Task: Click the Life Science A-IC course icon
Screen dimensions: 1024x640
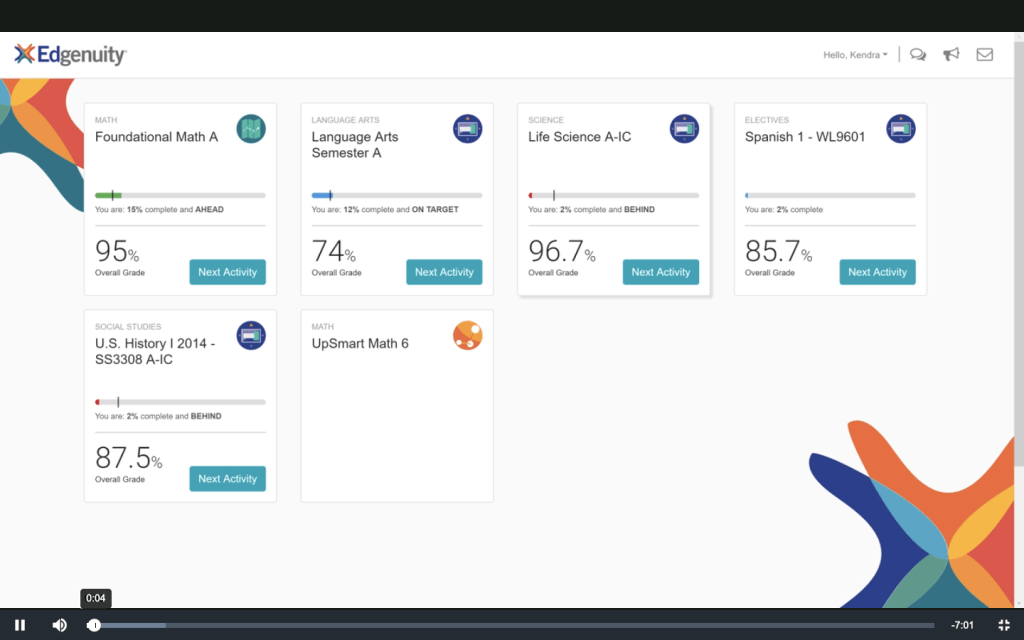Action: coord(684,129)
